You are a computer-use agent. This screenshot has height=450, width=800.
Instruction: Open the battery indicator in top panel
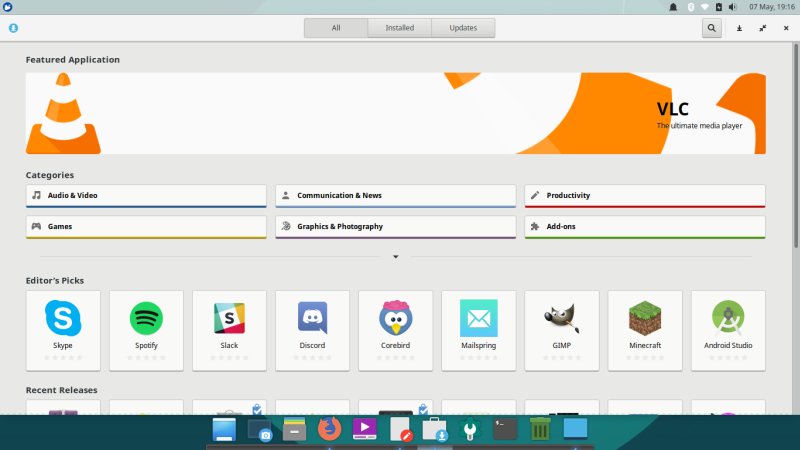[718, 7]
